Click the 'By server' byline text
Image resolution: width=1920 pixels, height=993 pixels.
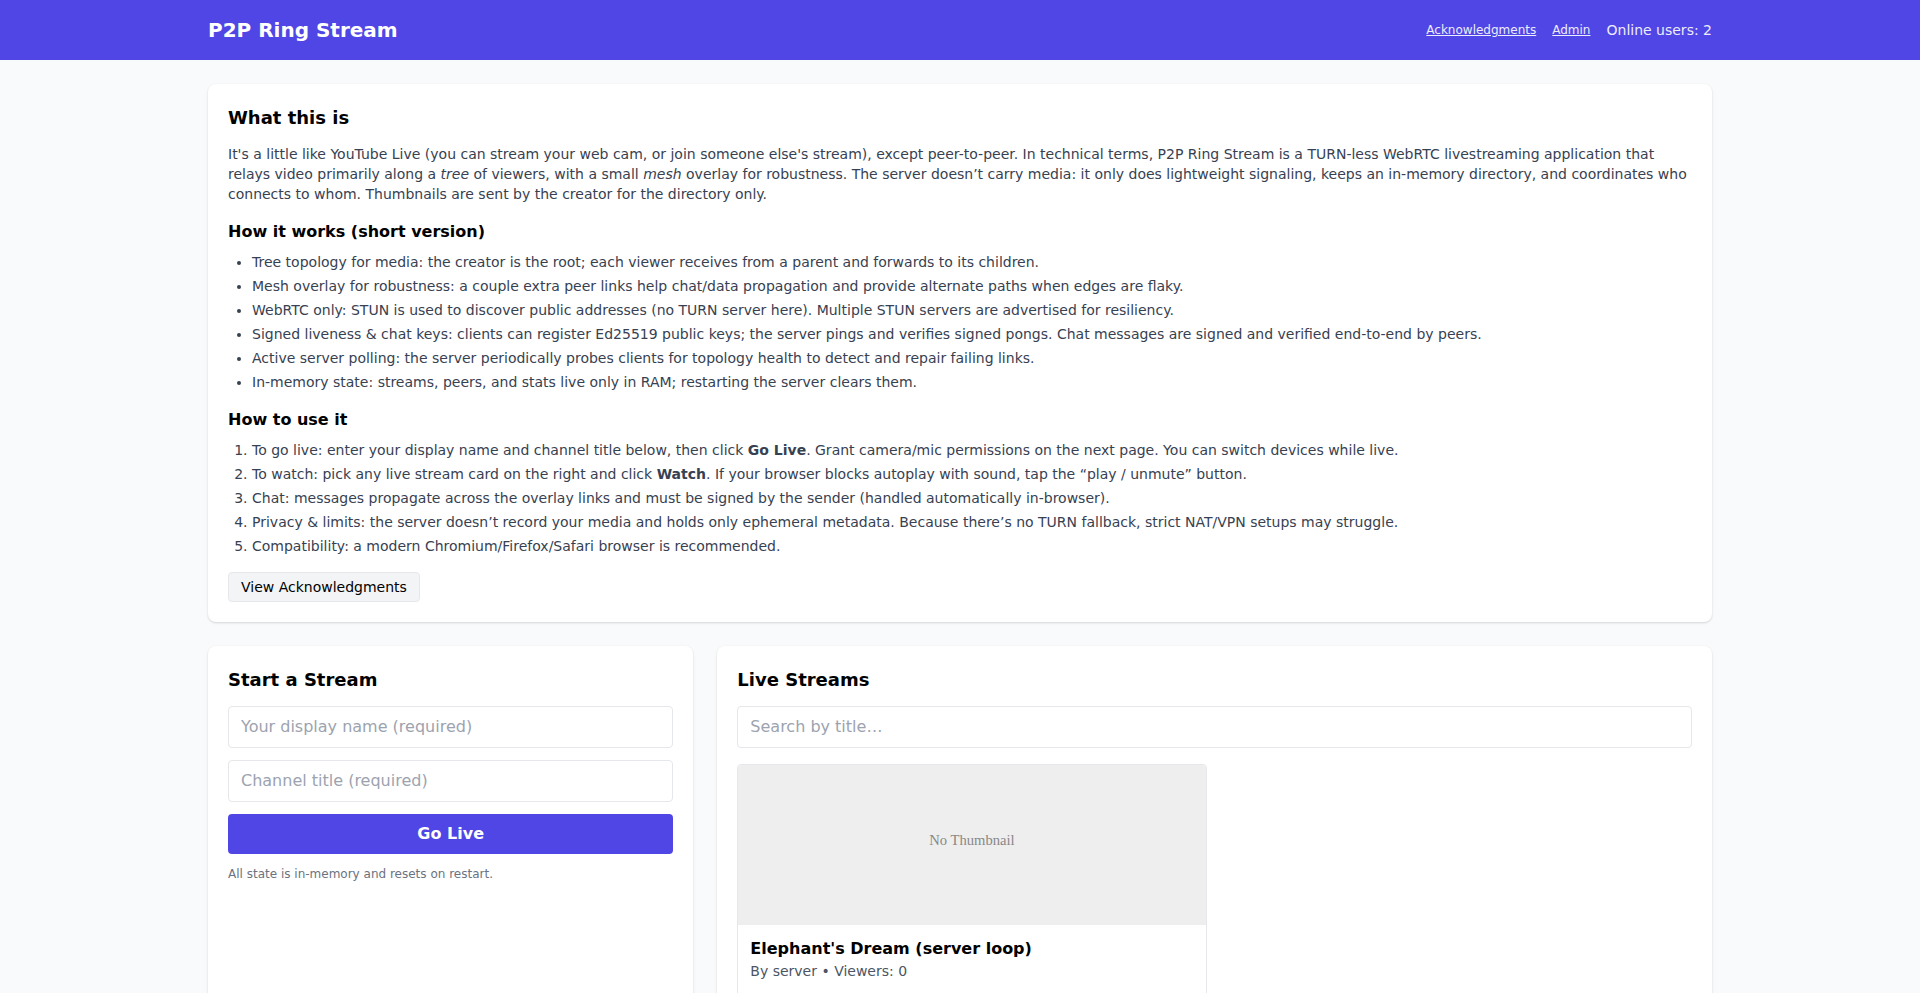click(x=783, y=970)
